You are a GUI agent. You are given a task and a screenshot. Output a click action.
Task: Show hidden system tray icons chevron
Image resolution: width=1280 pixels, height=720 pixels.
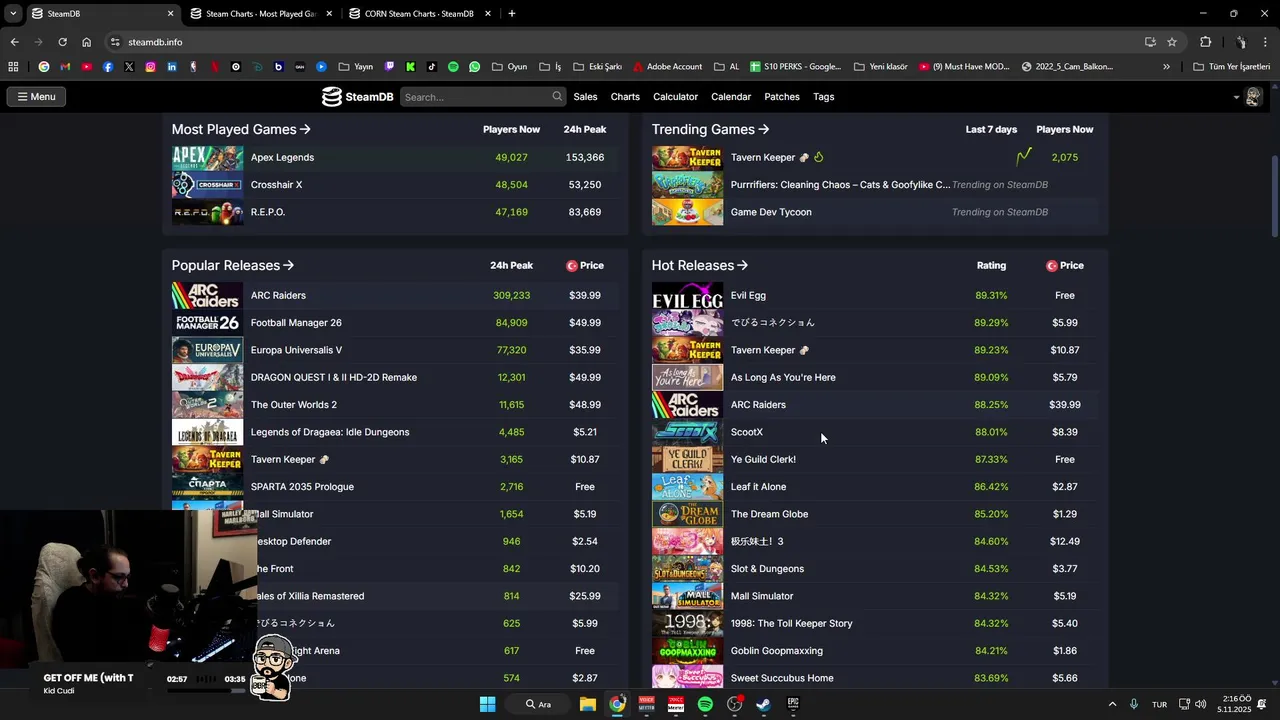pyautogui.click(x=1112, y=704)
